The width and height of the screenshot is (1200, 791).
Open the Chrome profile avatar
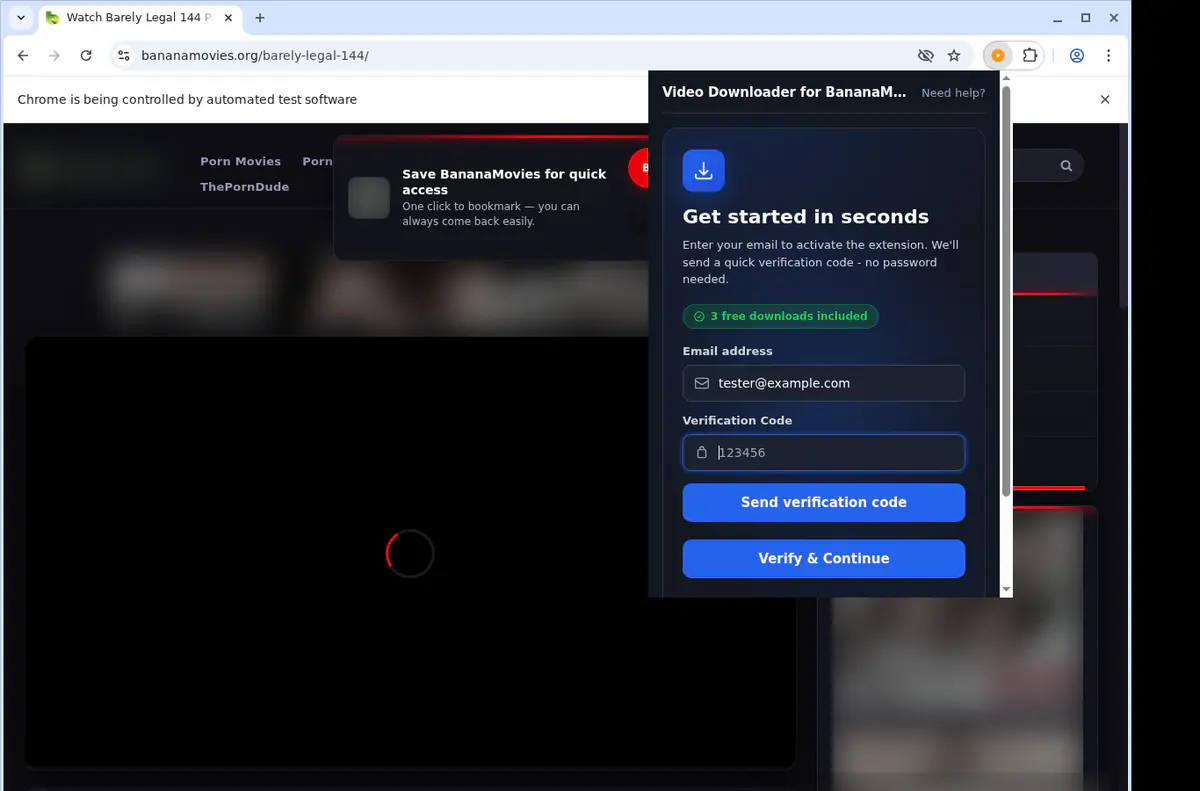pyautogui.click(x=1077, y=56)
